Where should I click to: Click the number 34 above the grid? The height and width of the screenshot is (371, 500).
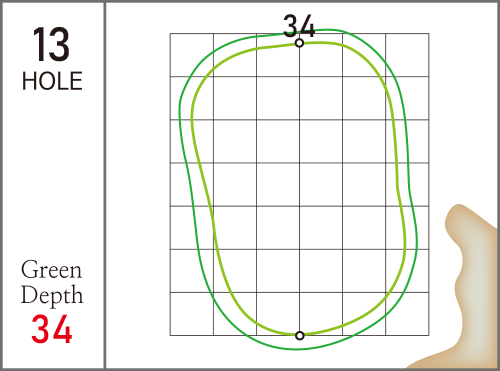click(x=299, y=26)
